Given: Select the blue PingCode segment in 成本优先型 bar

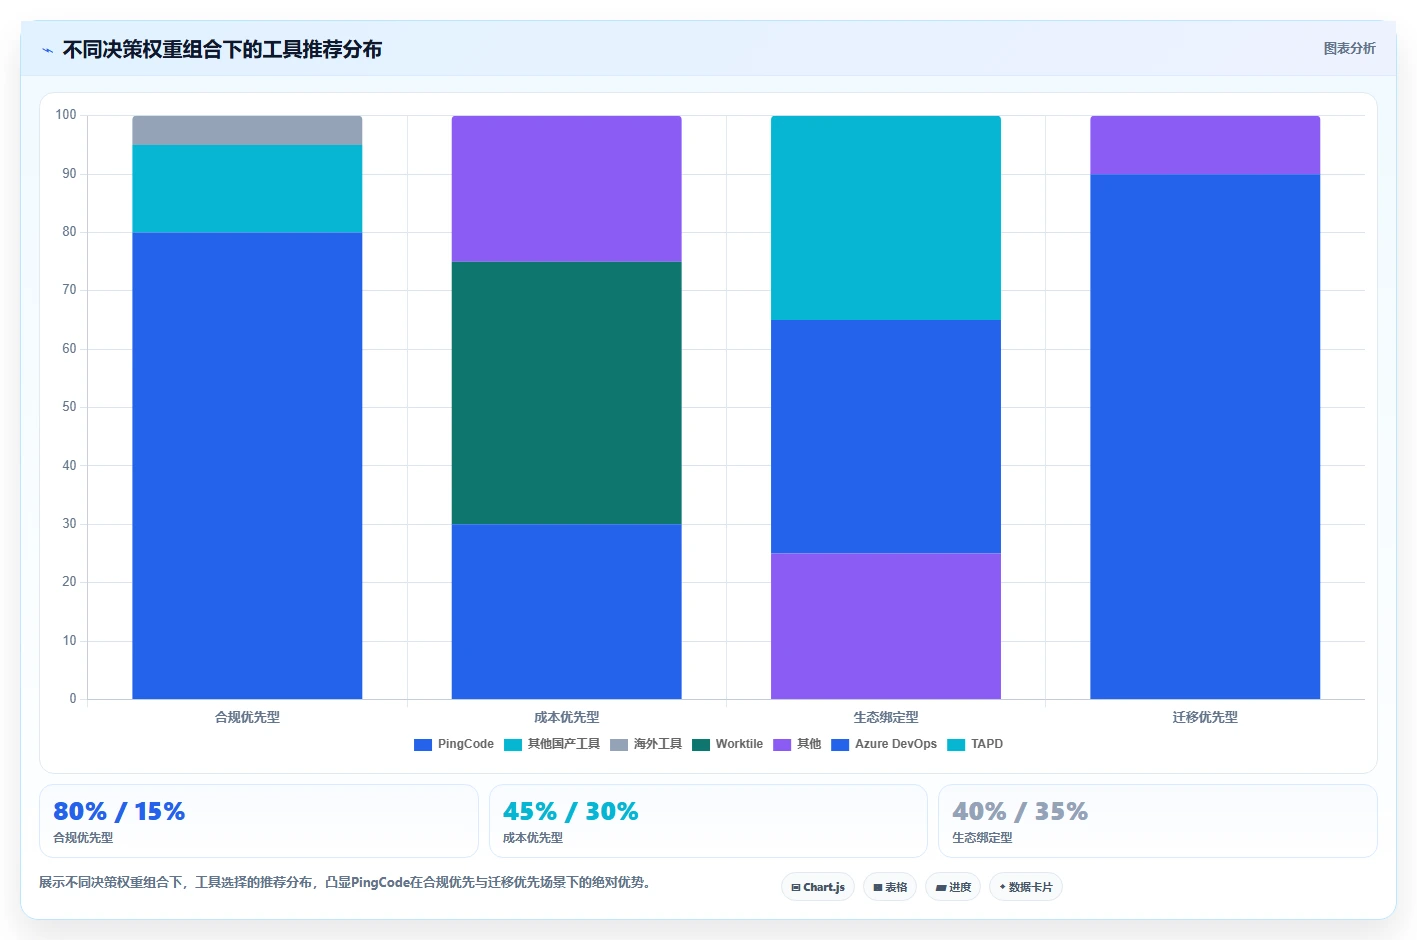Looking at the screenshot, I should pos(566,612).
